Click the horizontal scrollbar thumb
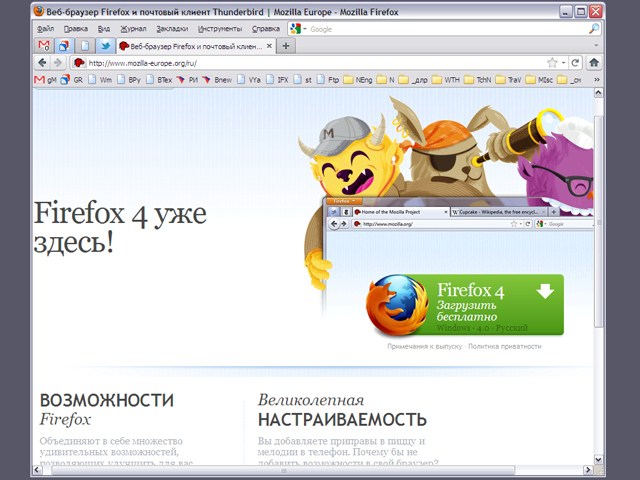640x480 pixels. (283, 470)
